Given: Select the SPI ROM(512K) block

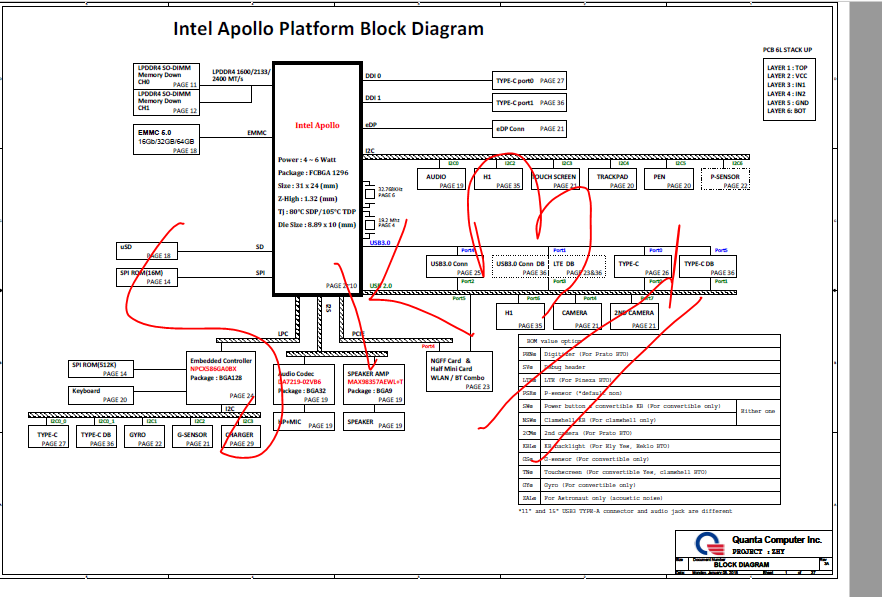Looking at the screenshot, I should point(101,369).
